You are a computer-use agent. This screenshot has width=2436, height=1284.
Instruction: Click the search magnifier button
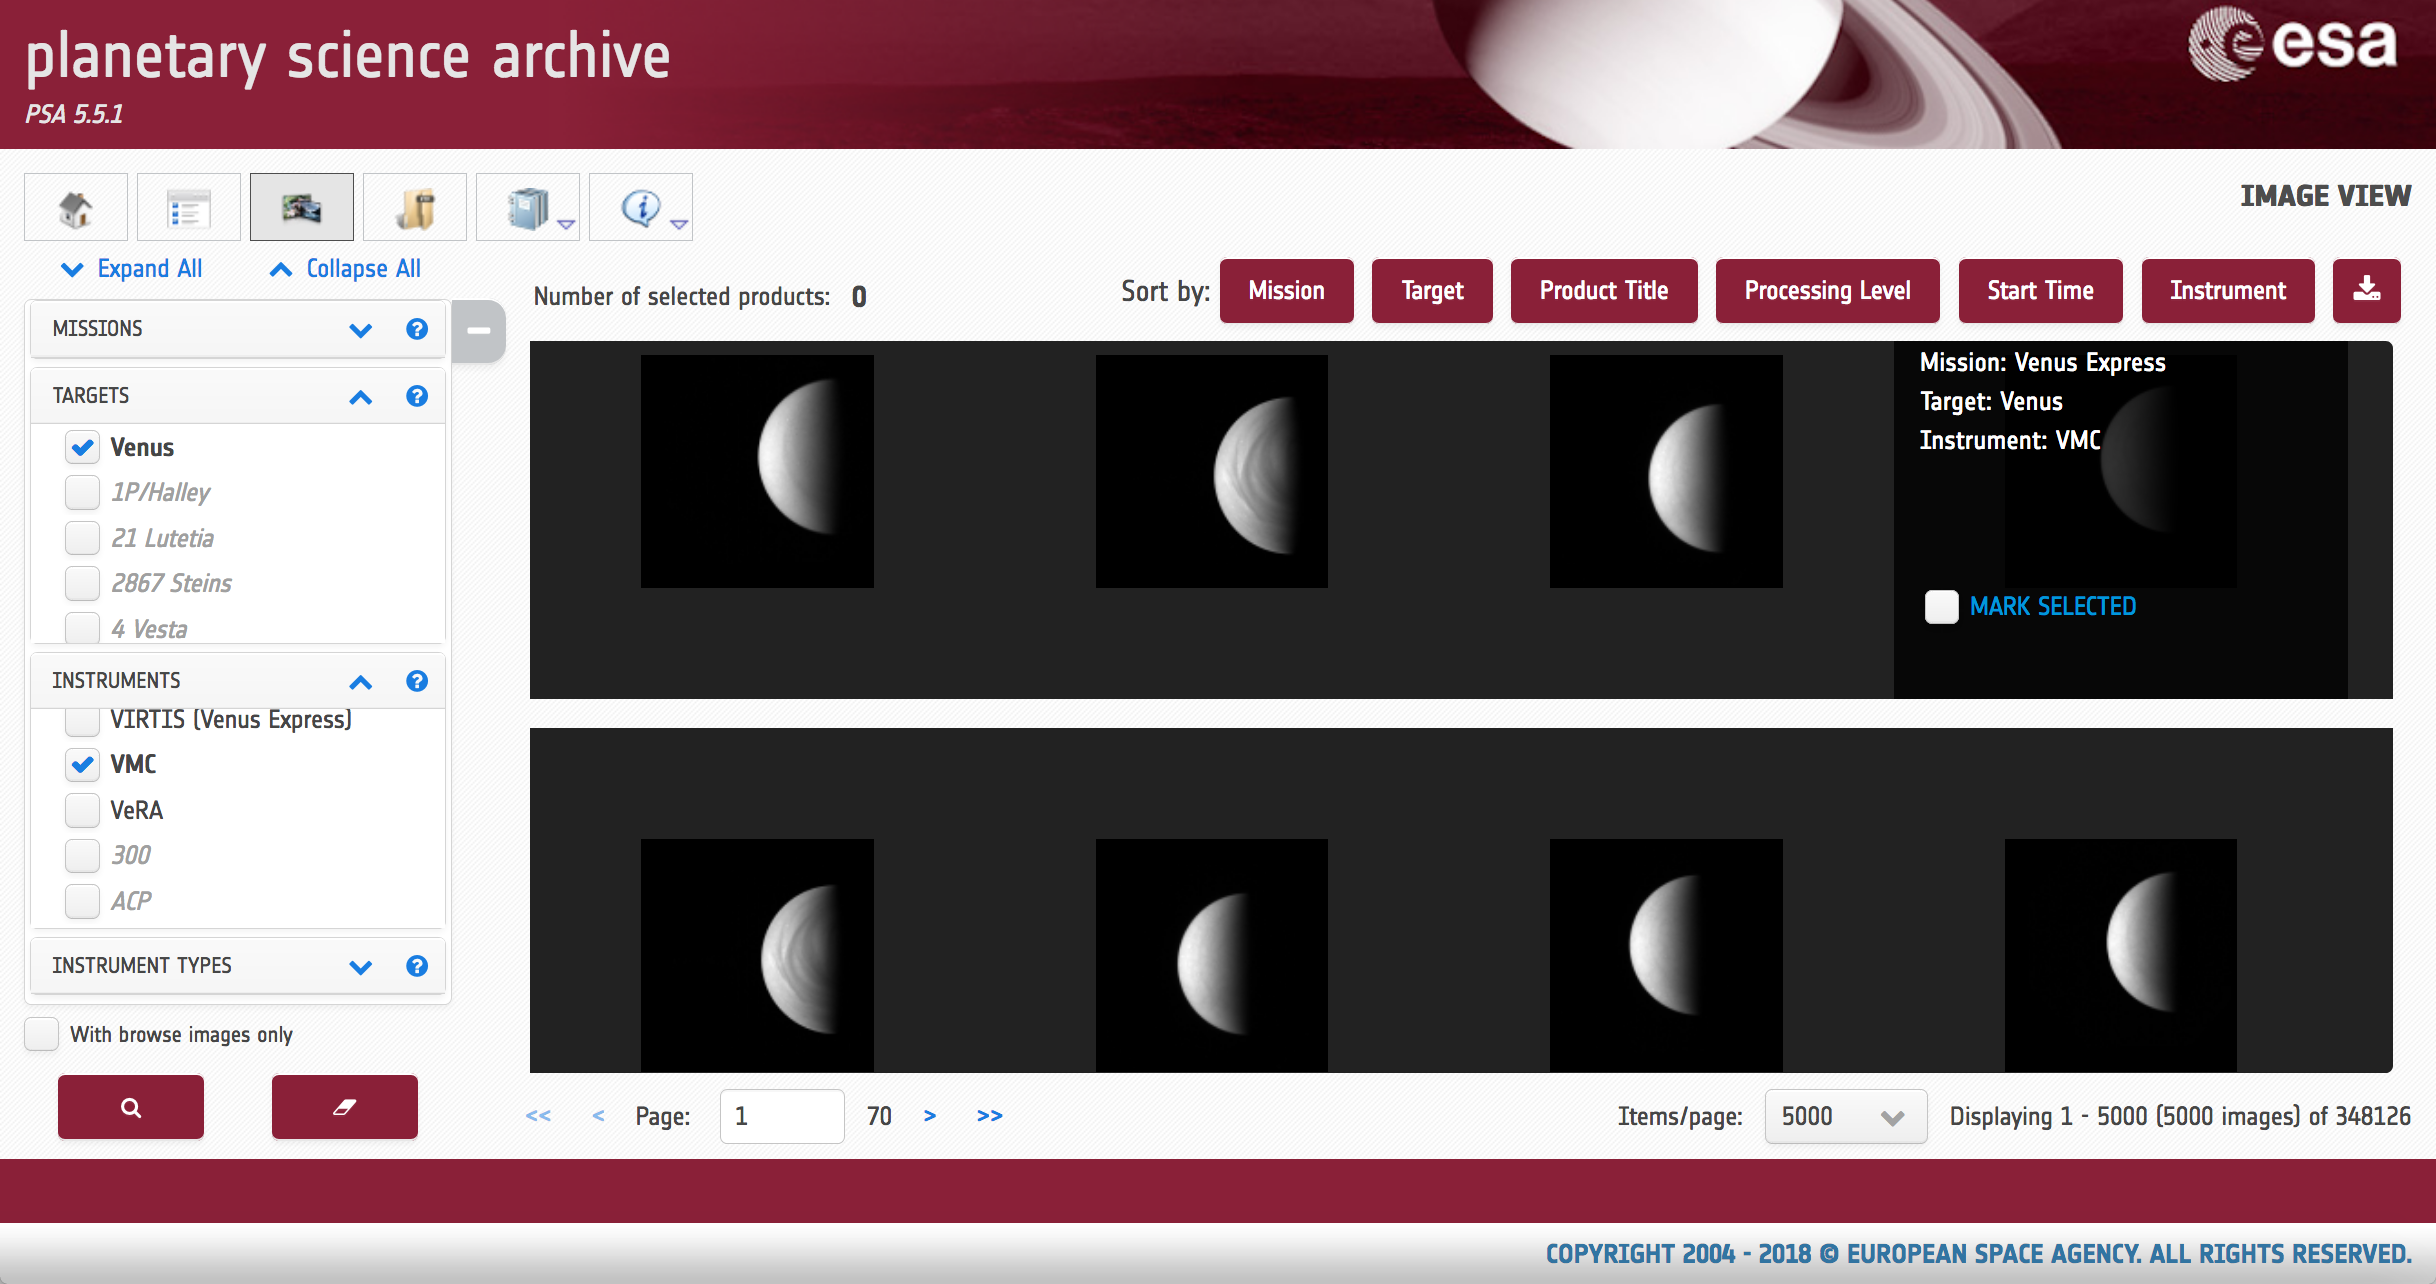(x=131, y=1107)
